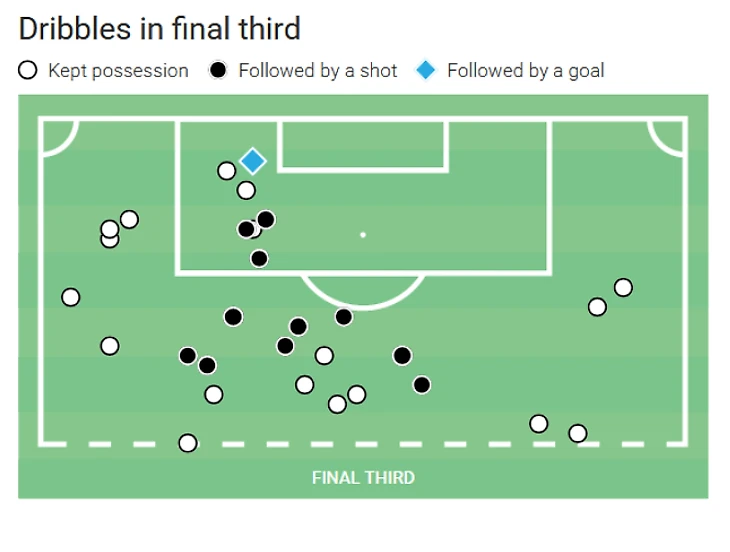The image size is (730, 552).
Task: Click the white dot just left of blue diamond
Action: pyautogui.click(x=227, y=171)
